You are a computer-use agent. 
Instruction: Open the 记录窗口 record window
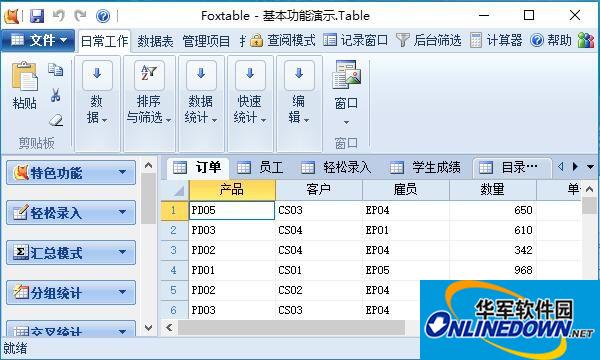[x=355, y=40]
